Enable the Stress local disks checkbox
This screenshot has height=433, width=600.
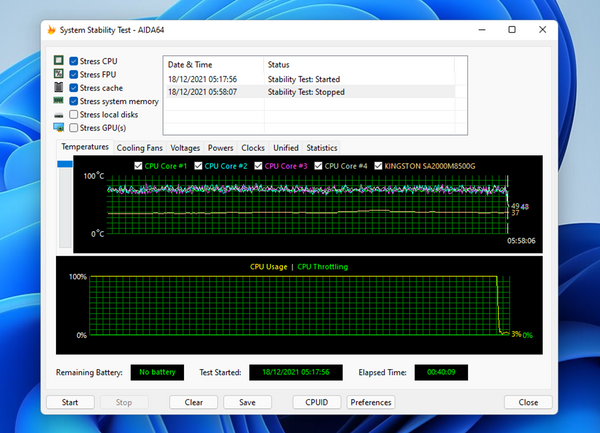(74, 114)
